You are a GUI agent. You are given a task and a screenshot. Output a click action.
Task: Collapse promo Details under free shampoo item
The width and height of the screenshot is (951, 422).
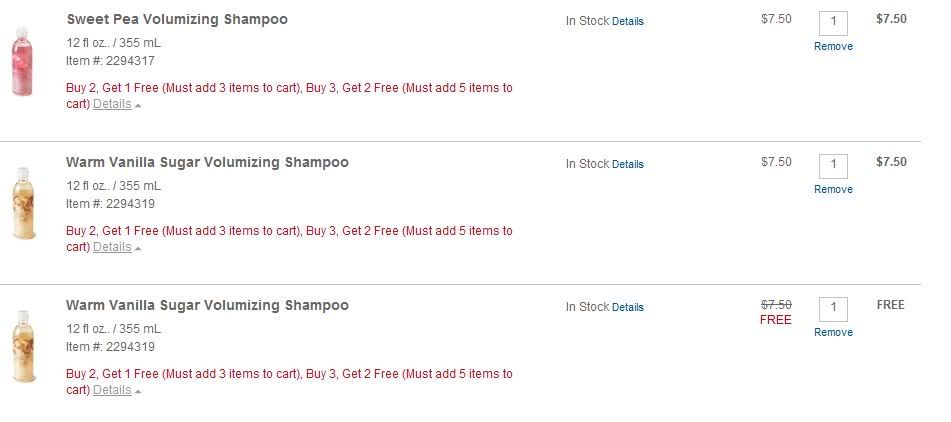(112, 390)
